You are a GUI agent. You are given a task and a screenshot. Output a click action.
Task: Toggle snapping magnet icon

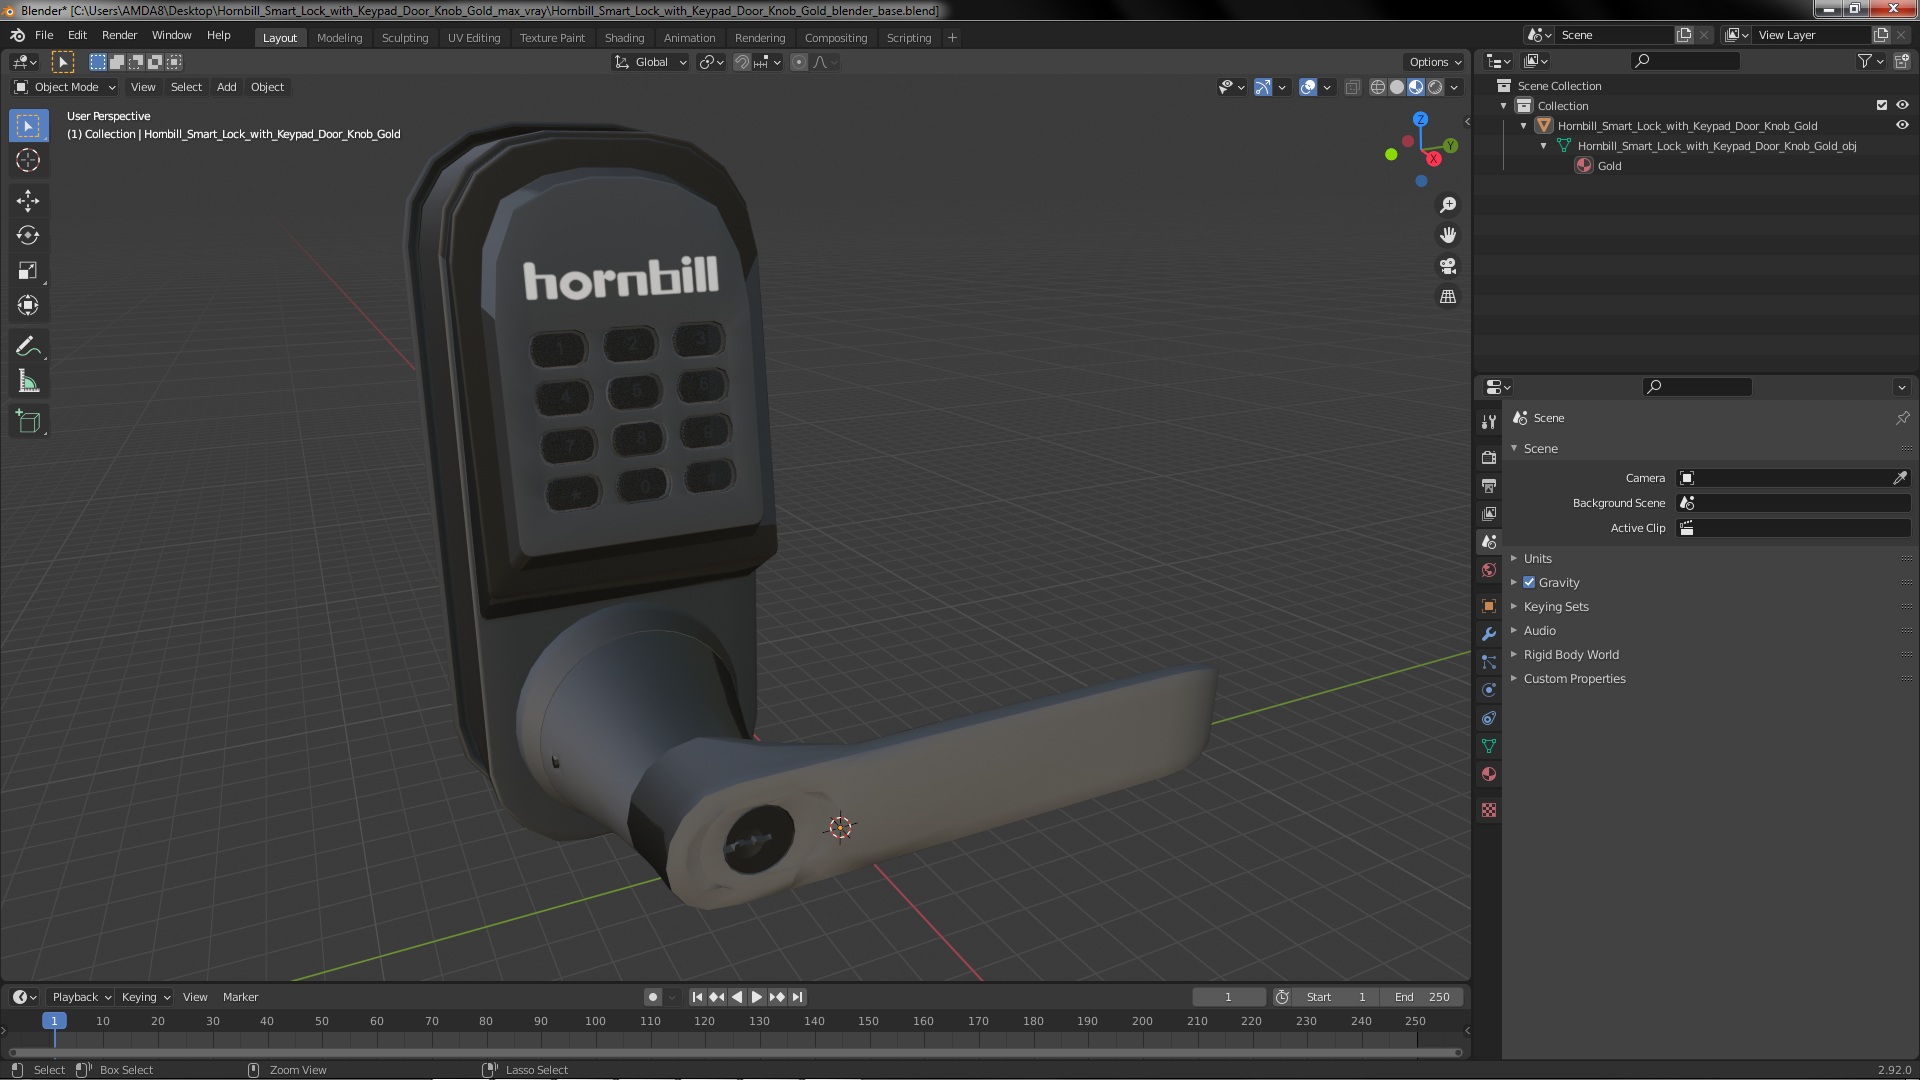click(742, 62)
